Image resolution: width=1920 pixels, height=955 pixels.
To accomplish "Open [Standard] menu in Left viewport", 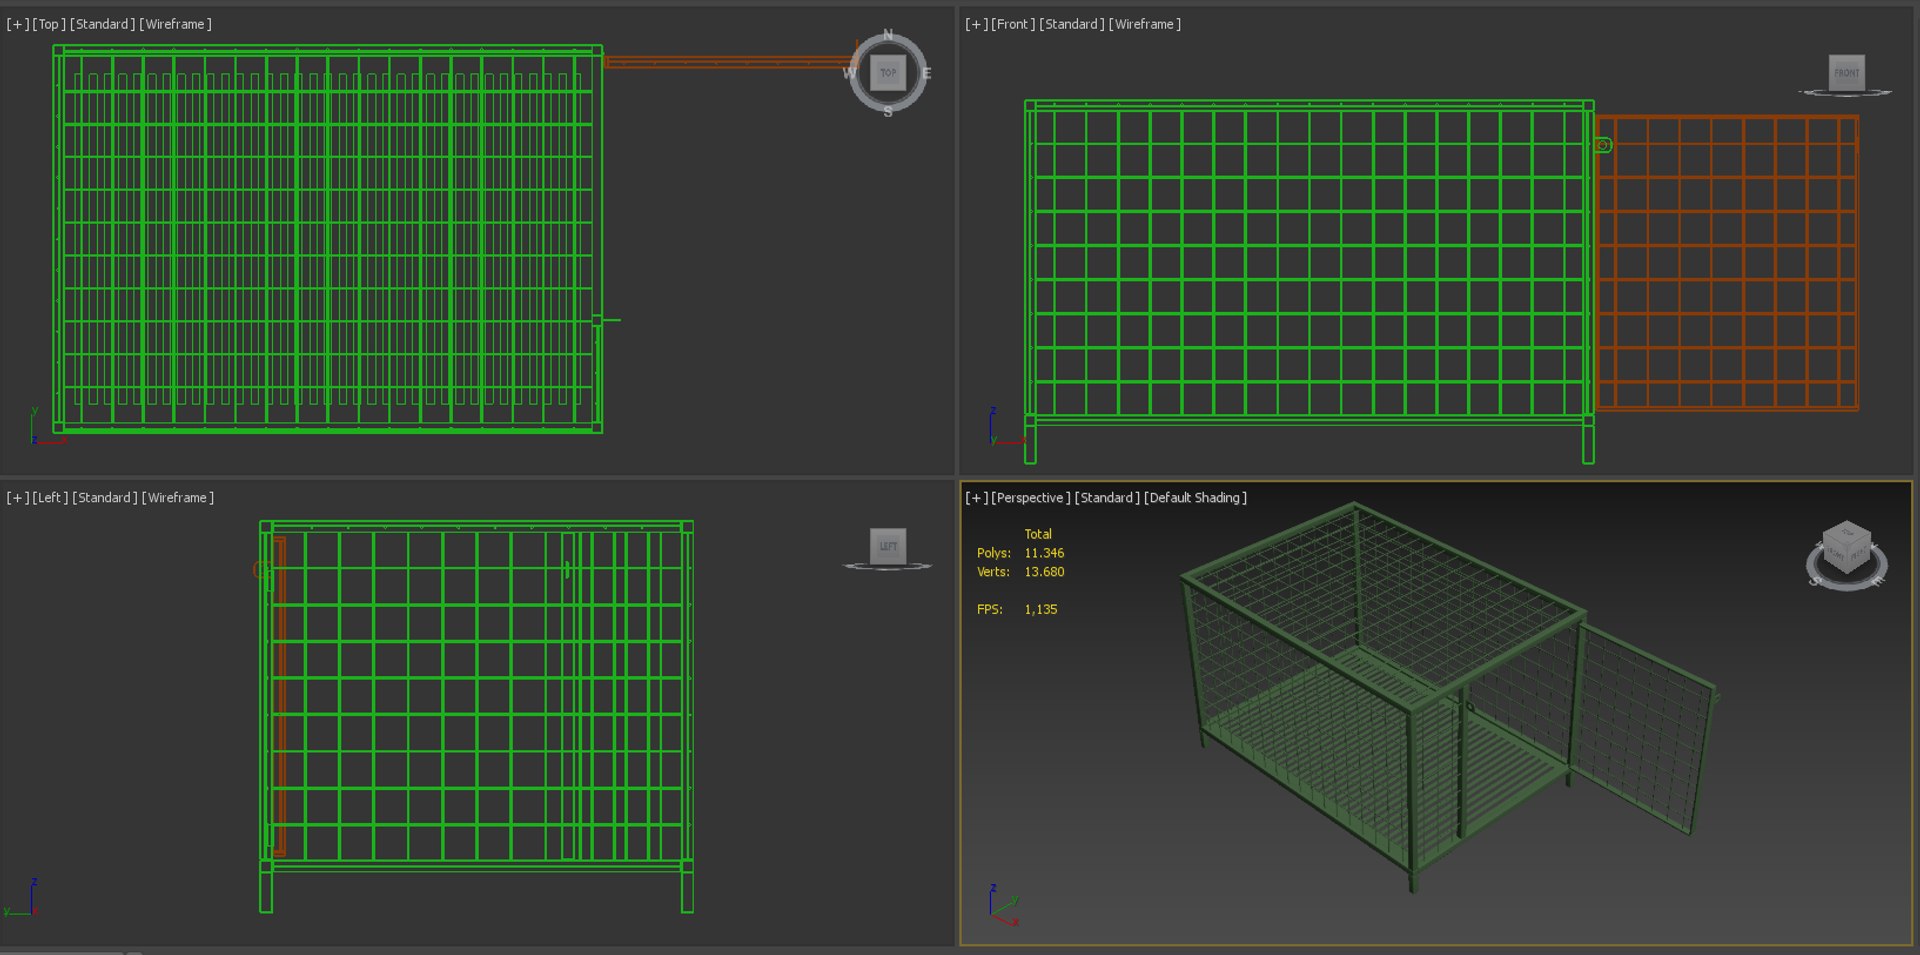I will pos(105,497).
